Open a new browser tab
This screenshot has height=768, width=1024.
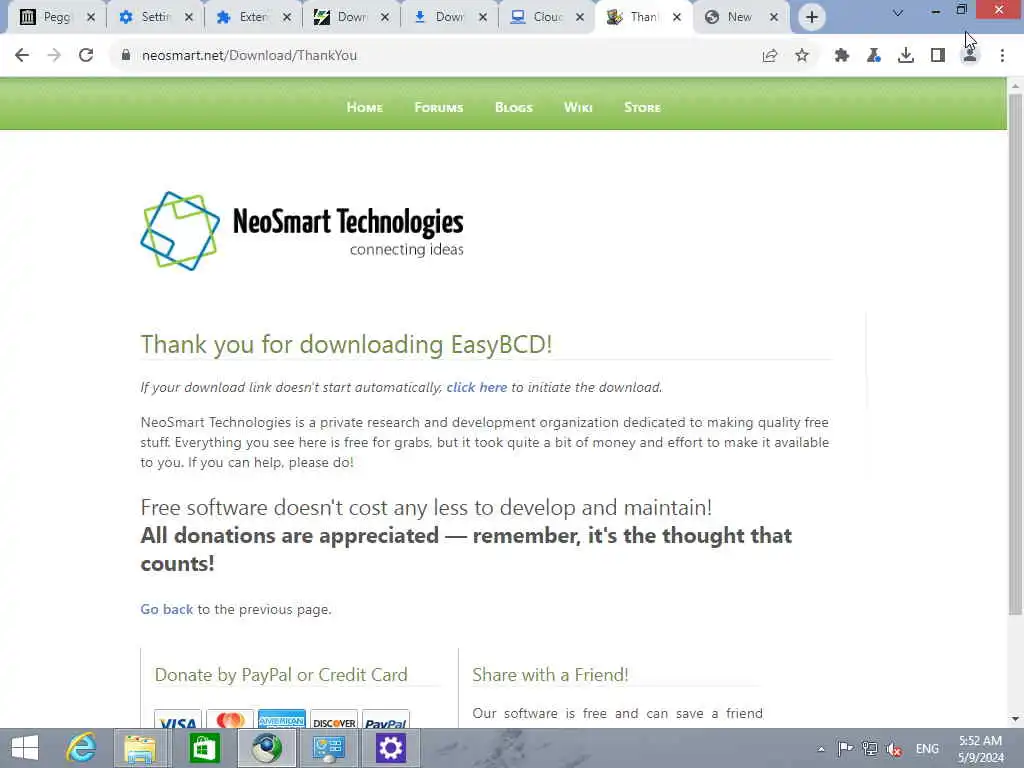click(x=812, y=17)
